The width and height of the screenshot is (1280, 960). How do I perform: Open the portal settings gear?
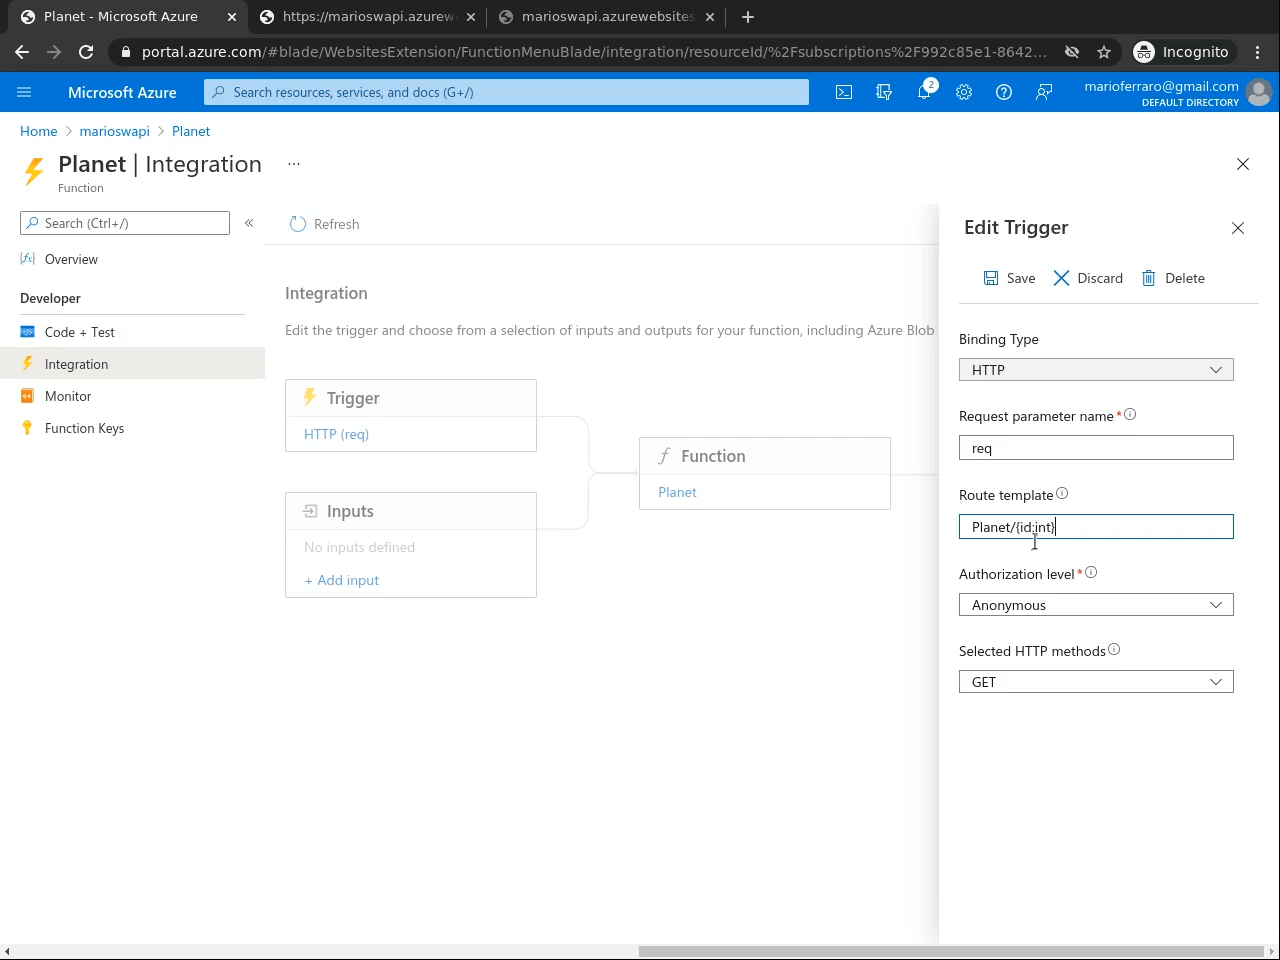963,92
